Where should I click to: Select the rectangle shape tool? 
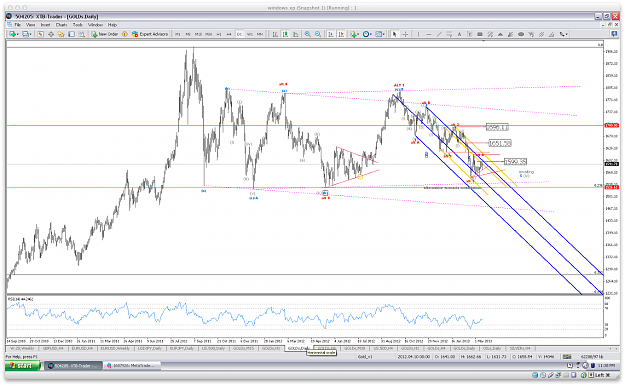(x=480, y=34)
